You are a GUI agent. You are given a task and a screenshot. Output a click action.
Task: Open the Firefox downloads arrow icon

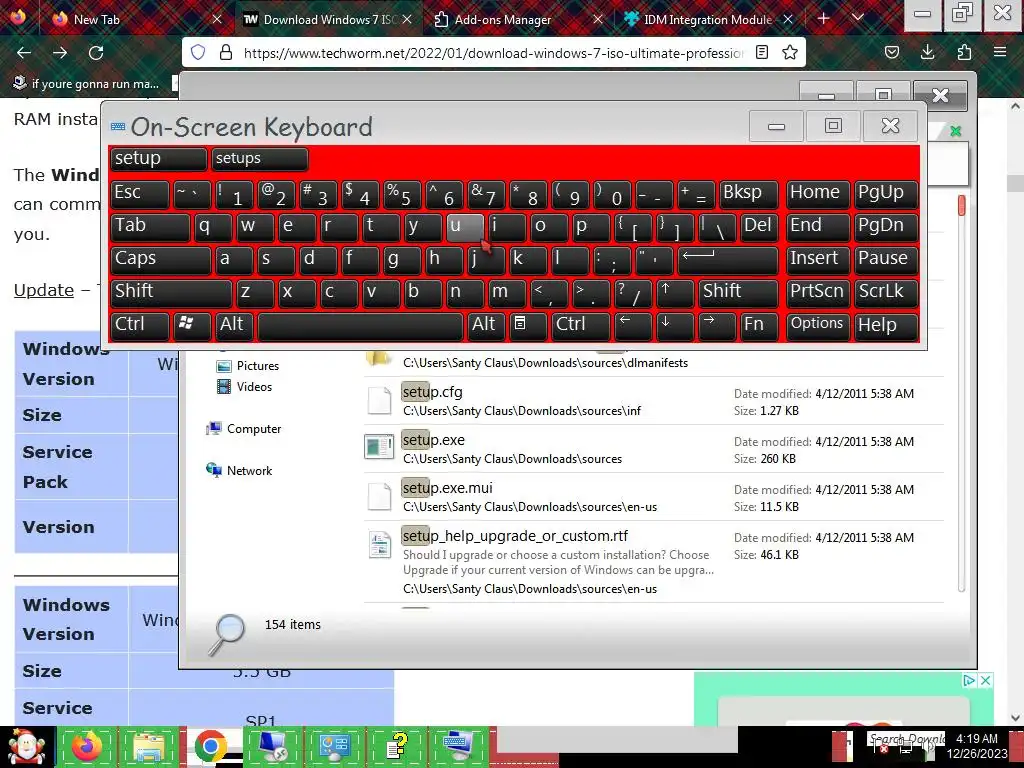pos(927,52)
